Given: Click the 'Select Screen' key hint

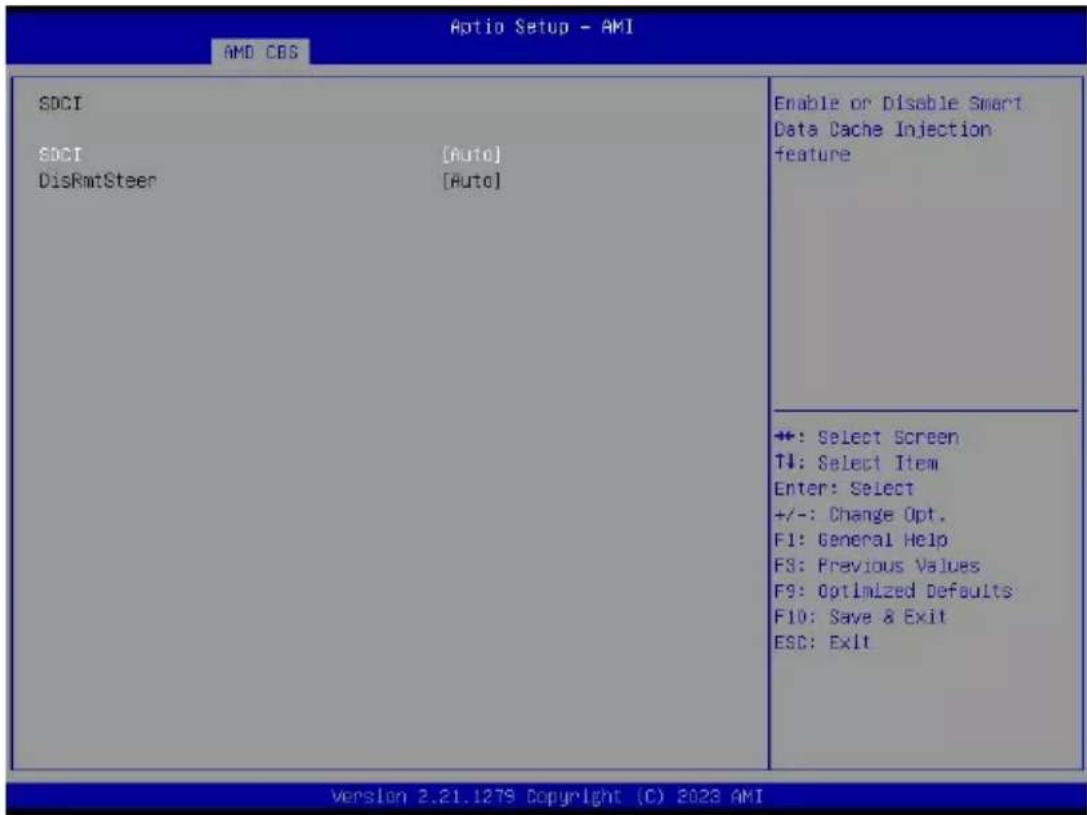Looking at the screenshot, I should (867, 437).
